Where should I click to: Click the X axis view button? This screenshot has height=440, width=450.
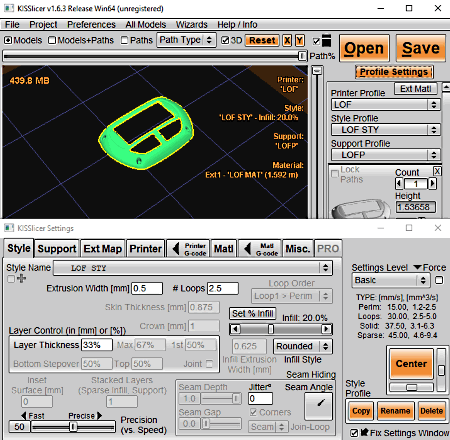tap(287, 41)
